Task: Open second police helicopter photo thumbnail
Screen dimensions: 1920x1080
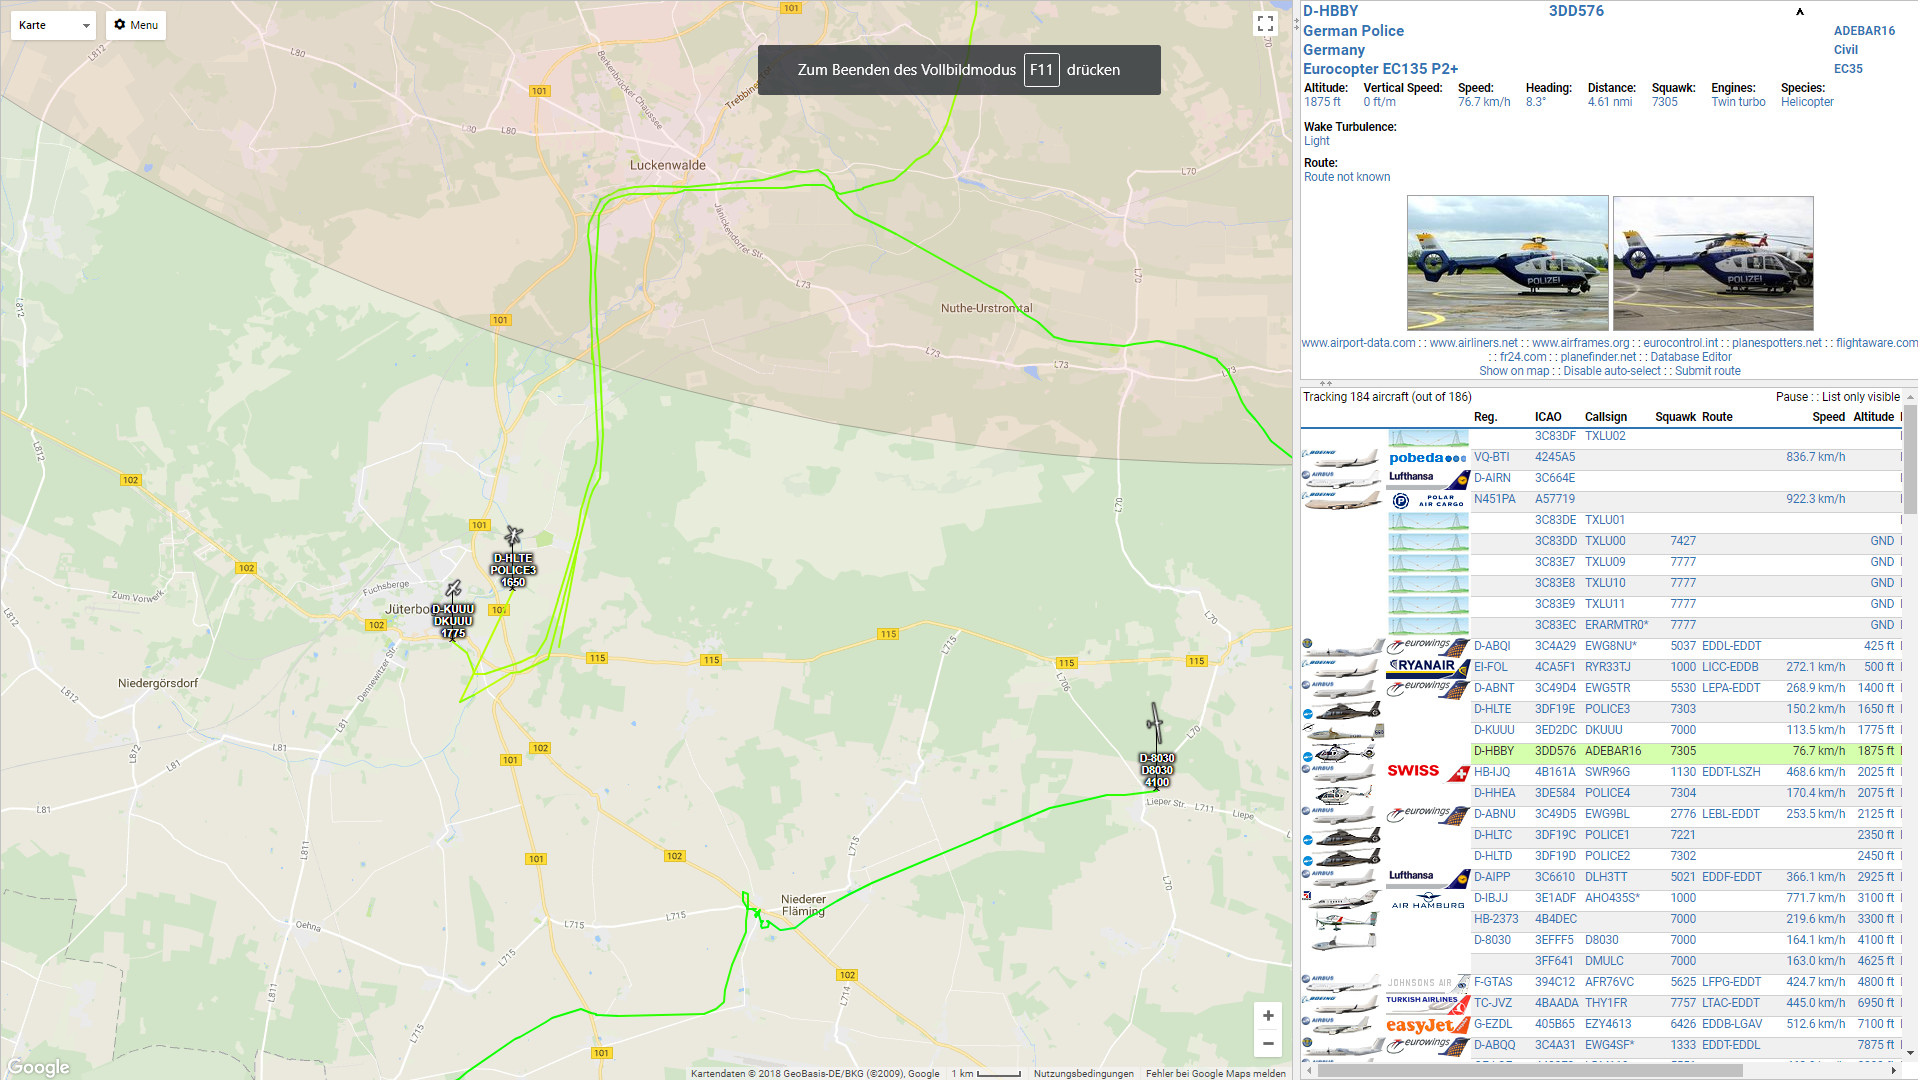Action: (1713, 263)
